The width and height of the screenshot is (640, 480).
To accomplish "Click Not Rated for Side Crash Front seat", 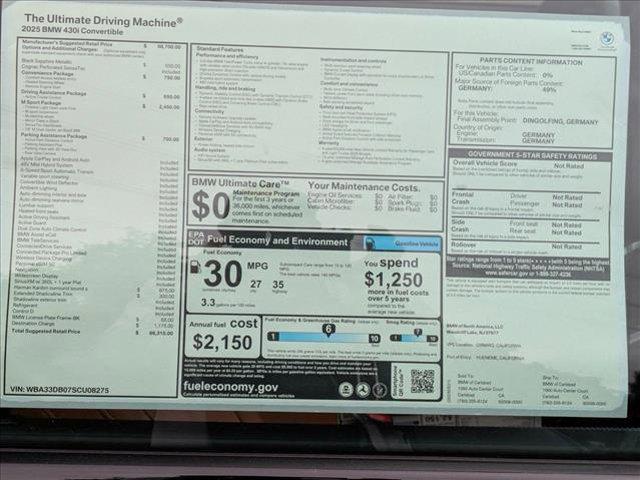I will [567, 225].
